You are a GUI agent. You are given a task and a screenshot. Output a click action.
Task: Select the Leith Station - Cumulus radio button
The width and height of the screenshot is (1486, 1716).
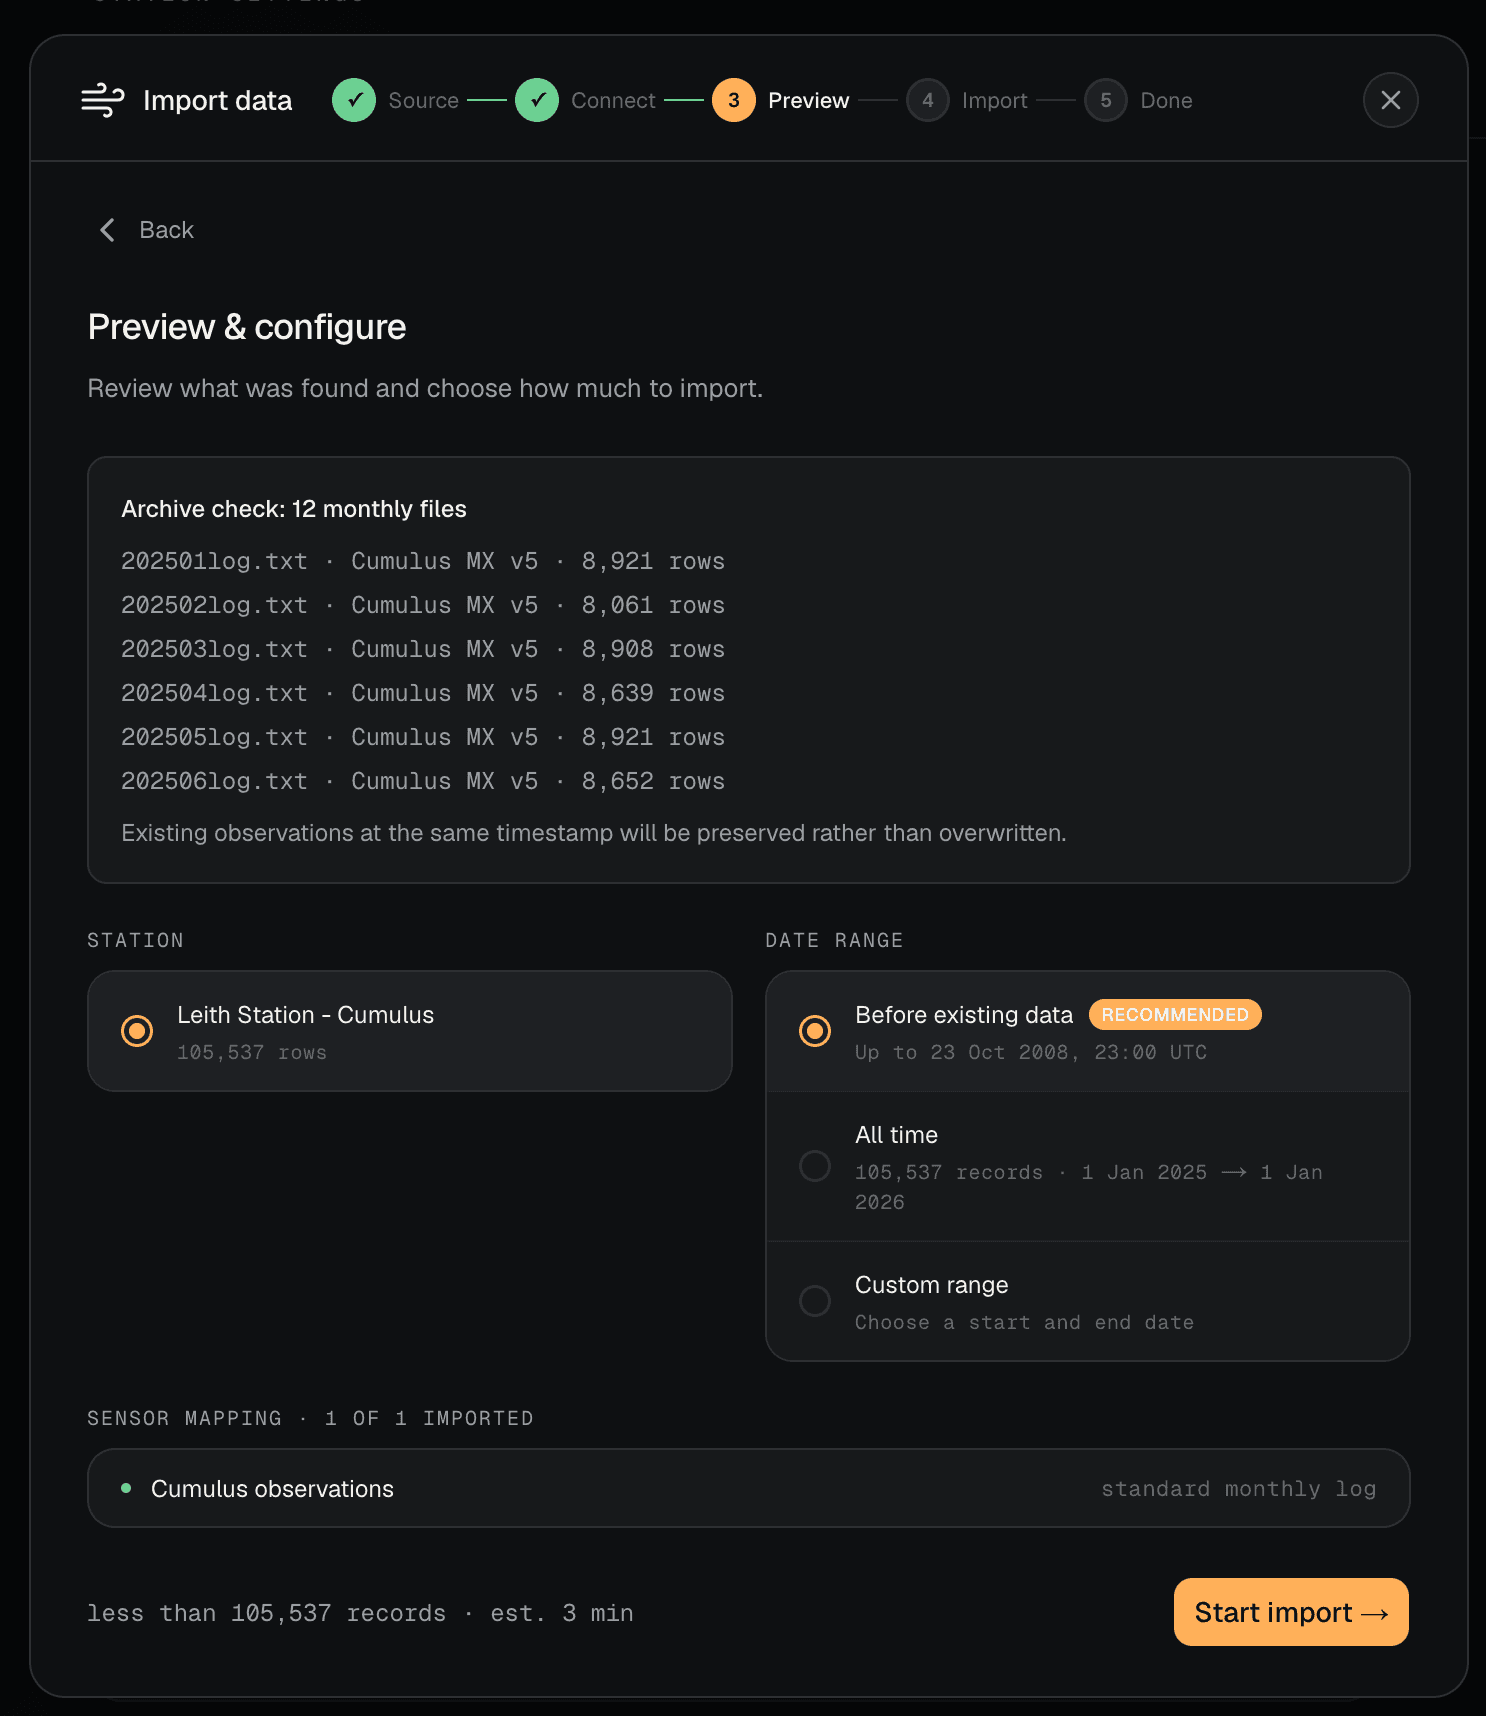[137, 1031]
